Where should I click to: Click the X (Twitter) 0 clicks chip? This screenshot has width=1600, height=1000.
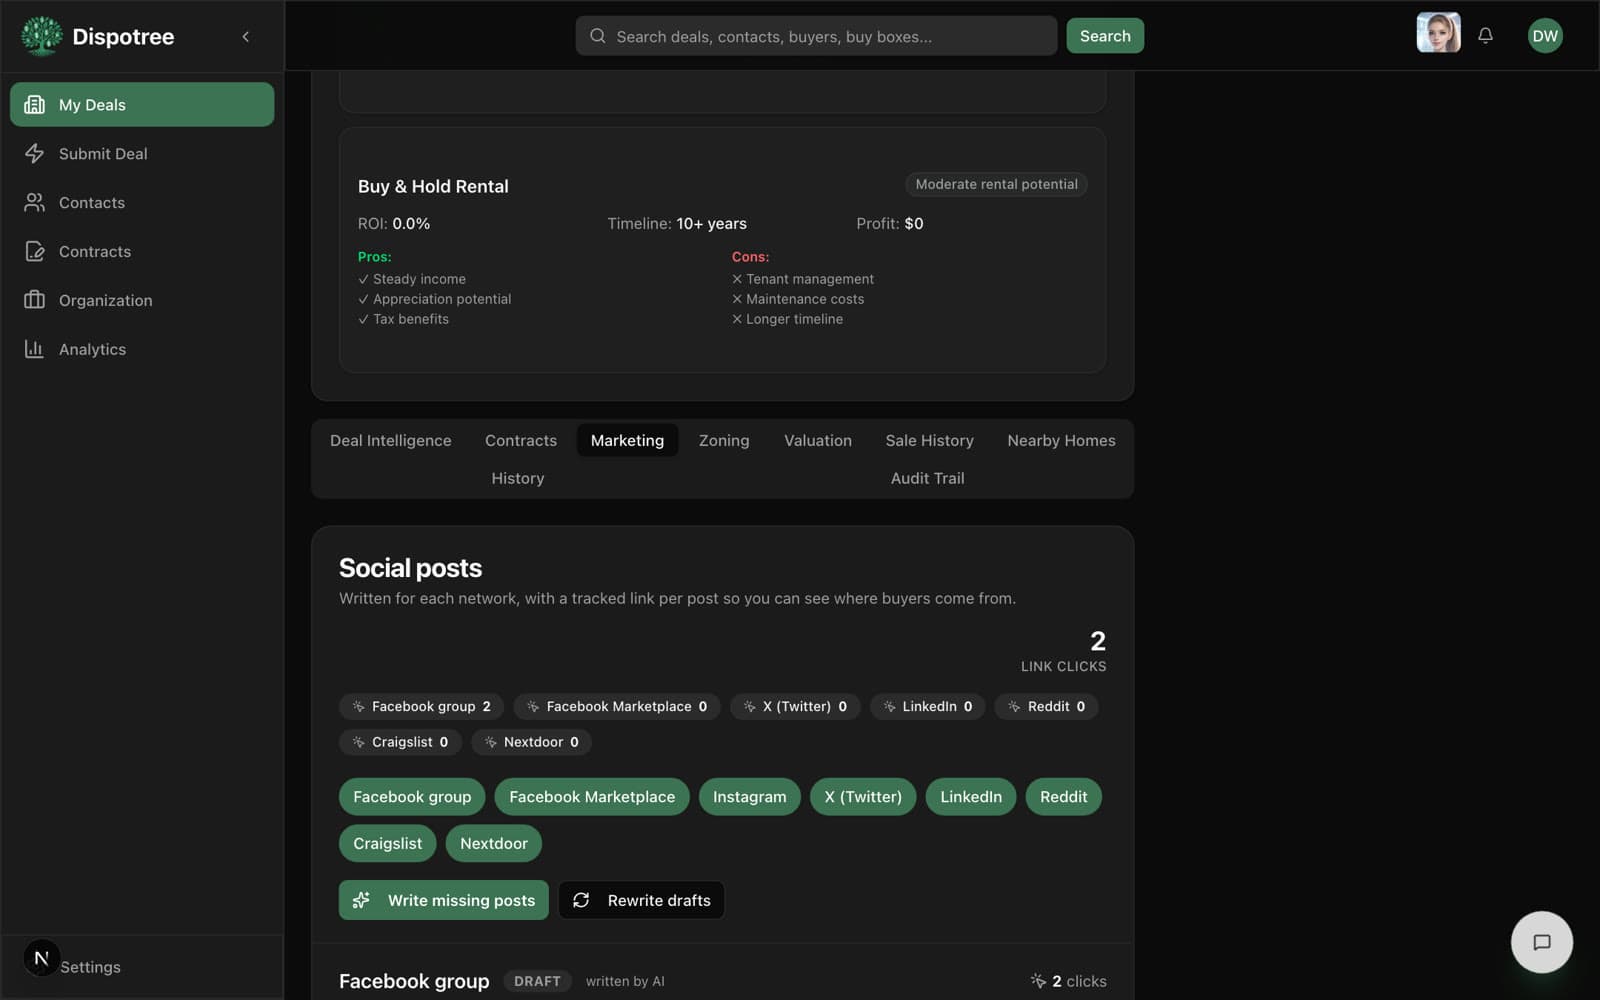pos(795,706)
